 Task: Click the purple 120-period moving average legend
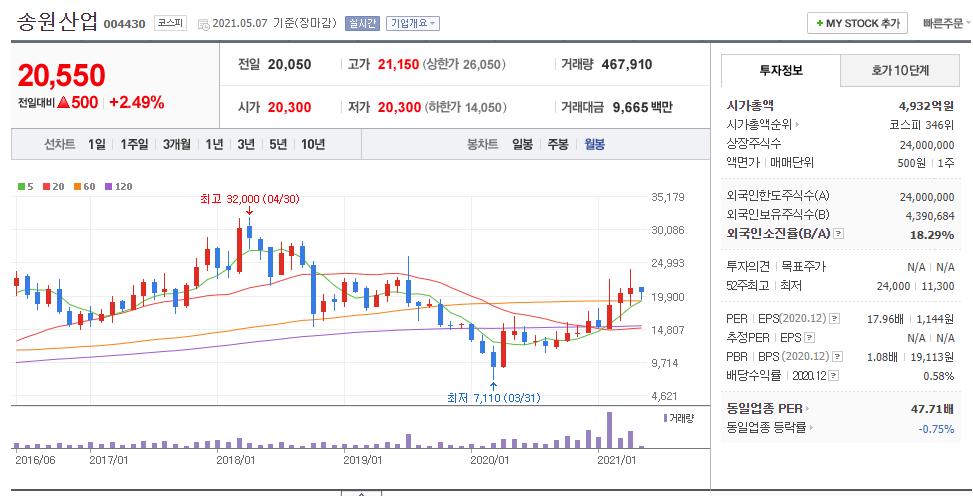pyautogui.click(x=119, y=186)
